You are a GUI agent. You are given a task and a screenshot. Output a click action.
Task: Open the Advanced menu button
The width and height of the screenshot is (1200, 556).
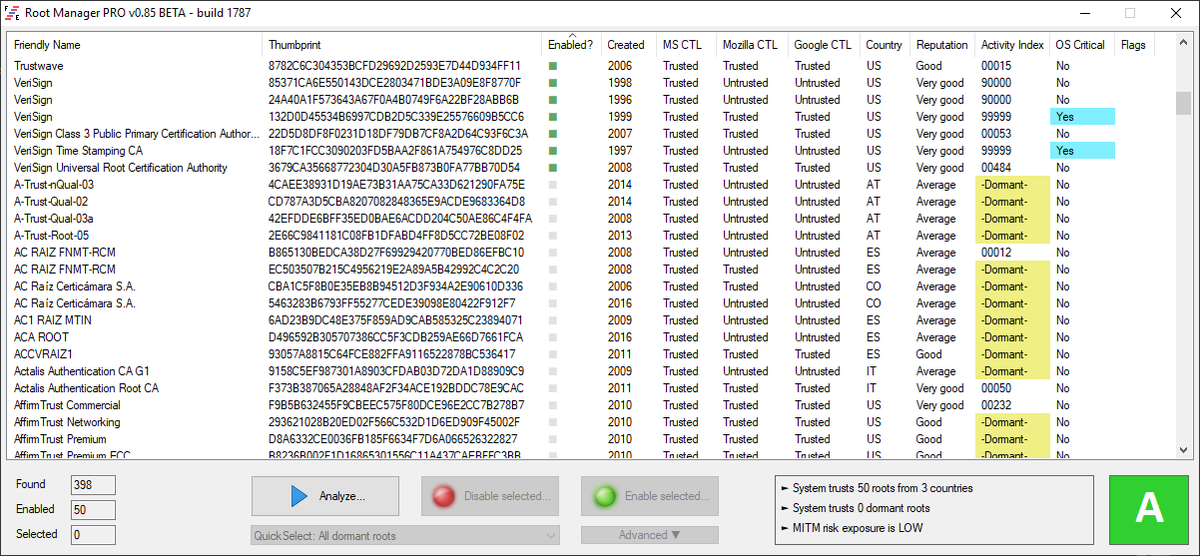click(650, 535)
